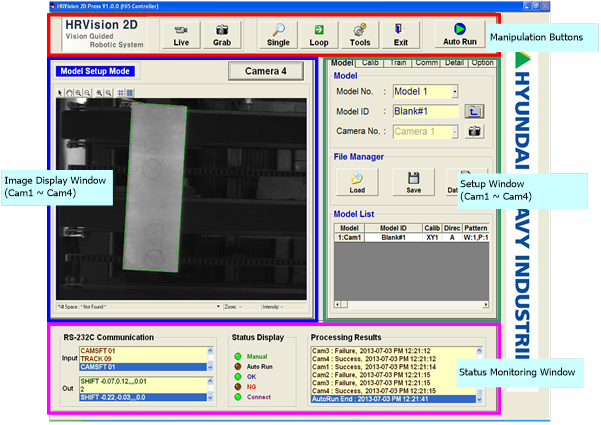601x425 pixels.
Task: Expand the Model No. dropdown
Action: pos(455,92)
